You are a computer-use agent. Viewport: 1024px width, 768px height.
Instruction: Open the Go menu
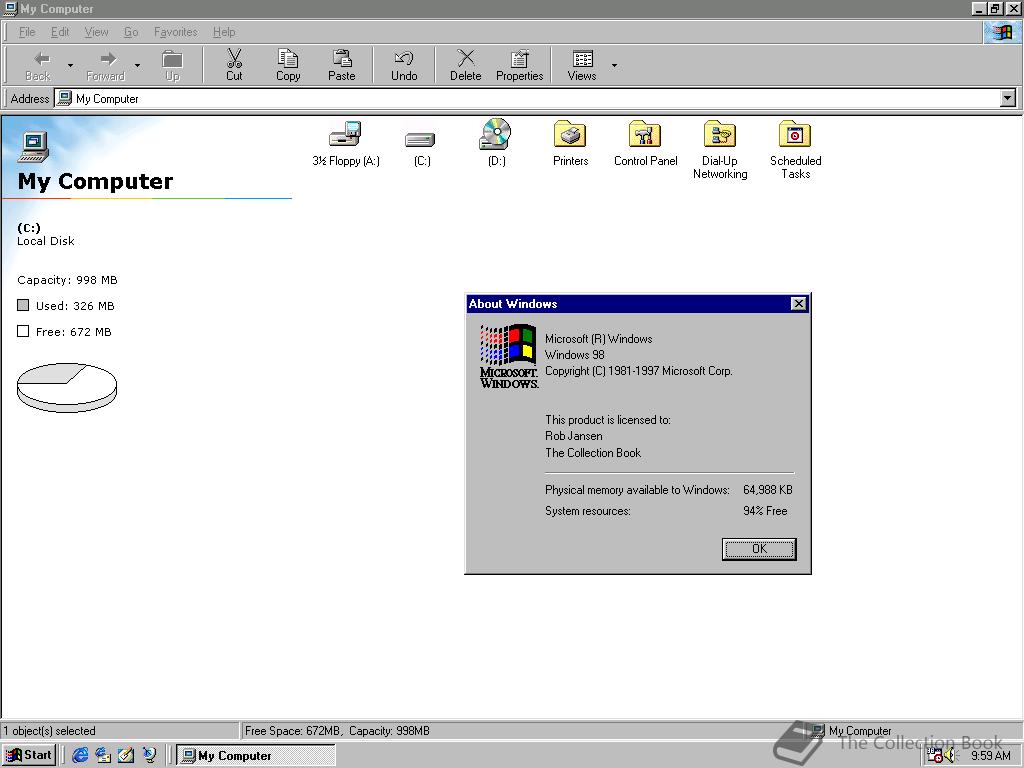tap(131, 32)
